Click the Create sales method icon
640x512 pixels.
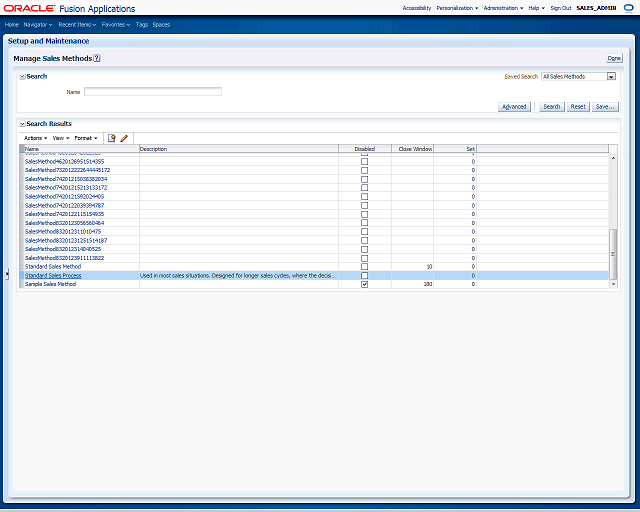coord(111,138)
